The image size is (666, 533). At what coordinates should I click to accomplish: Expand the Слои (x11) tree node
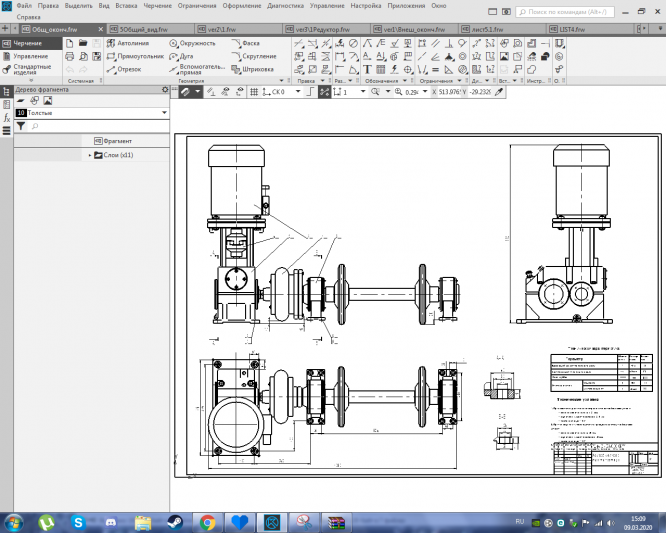(x=90, y=155)
